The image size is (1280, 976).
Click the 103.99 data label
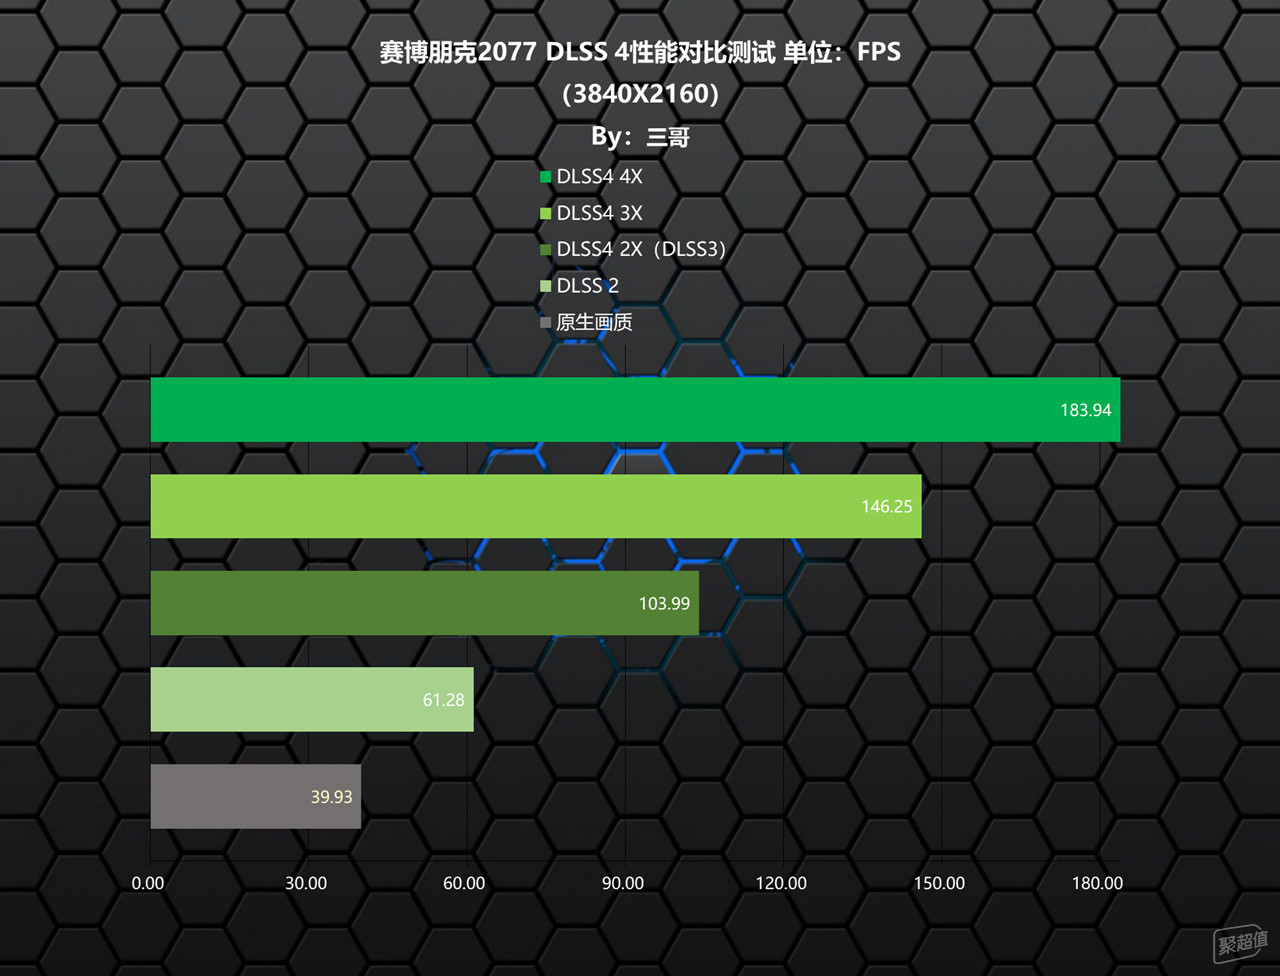click(x=664, y=603)
